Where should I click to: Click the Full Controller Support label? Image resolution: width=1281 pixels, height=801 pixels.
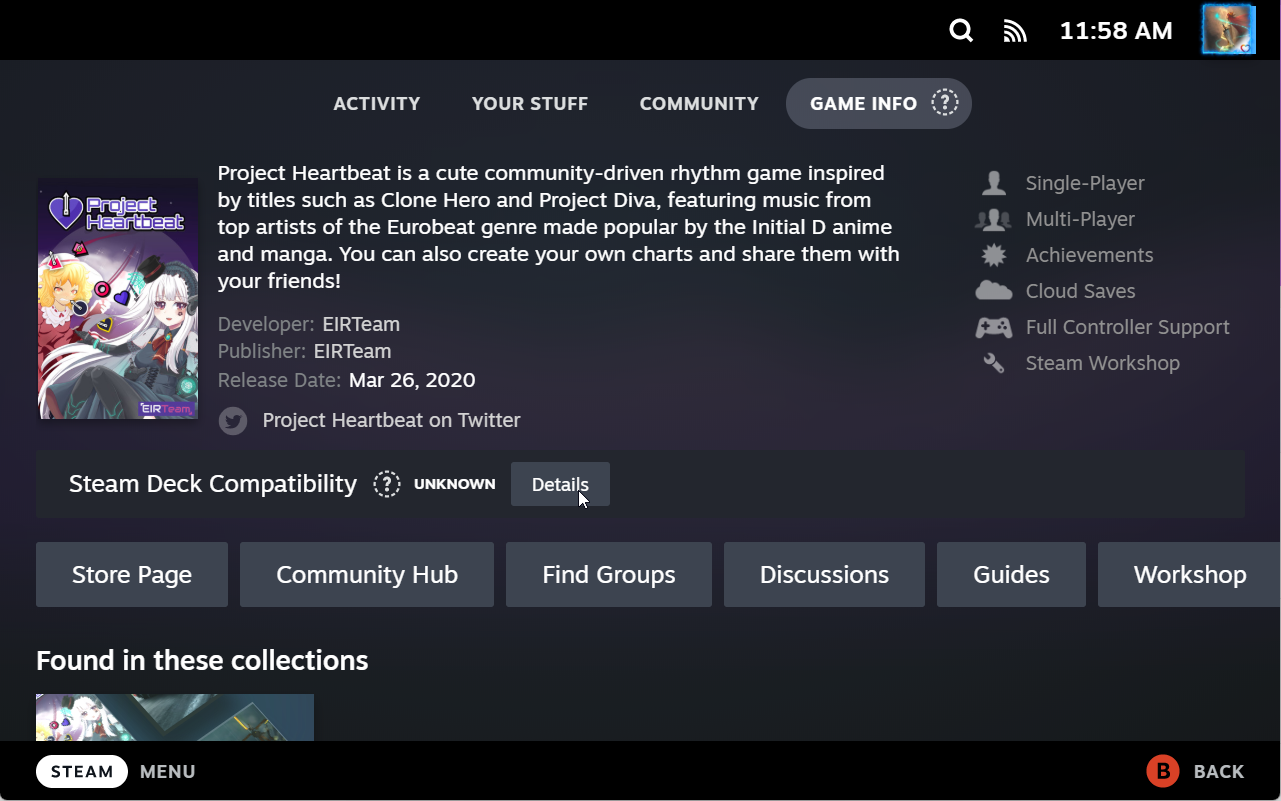(x=1127, y=327)
